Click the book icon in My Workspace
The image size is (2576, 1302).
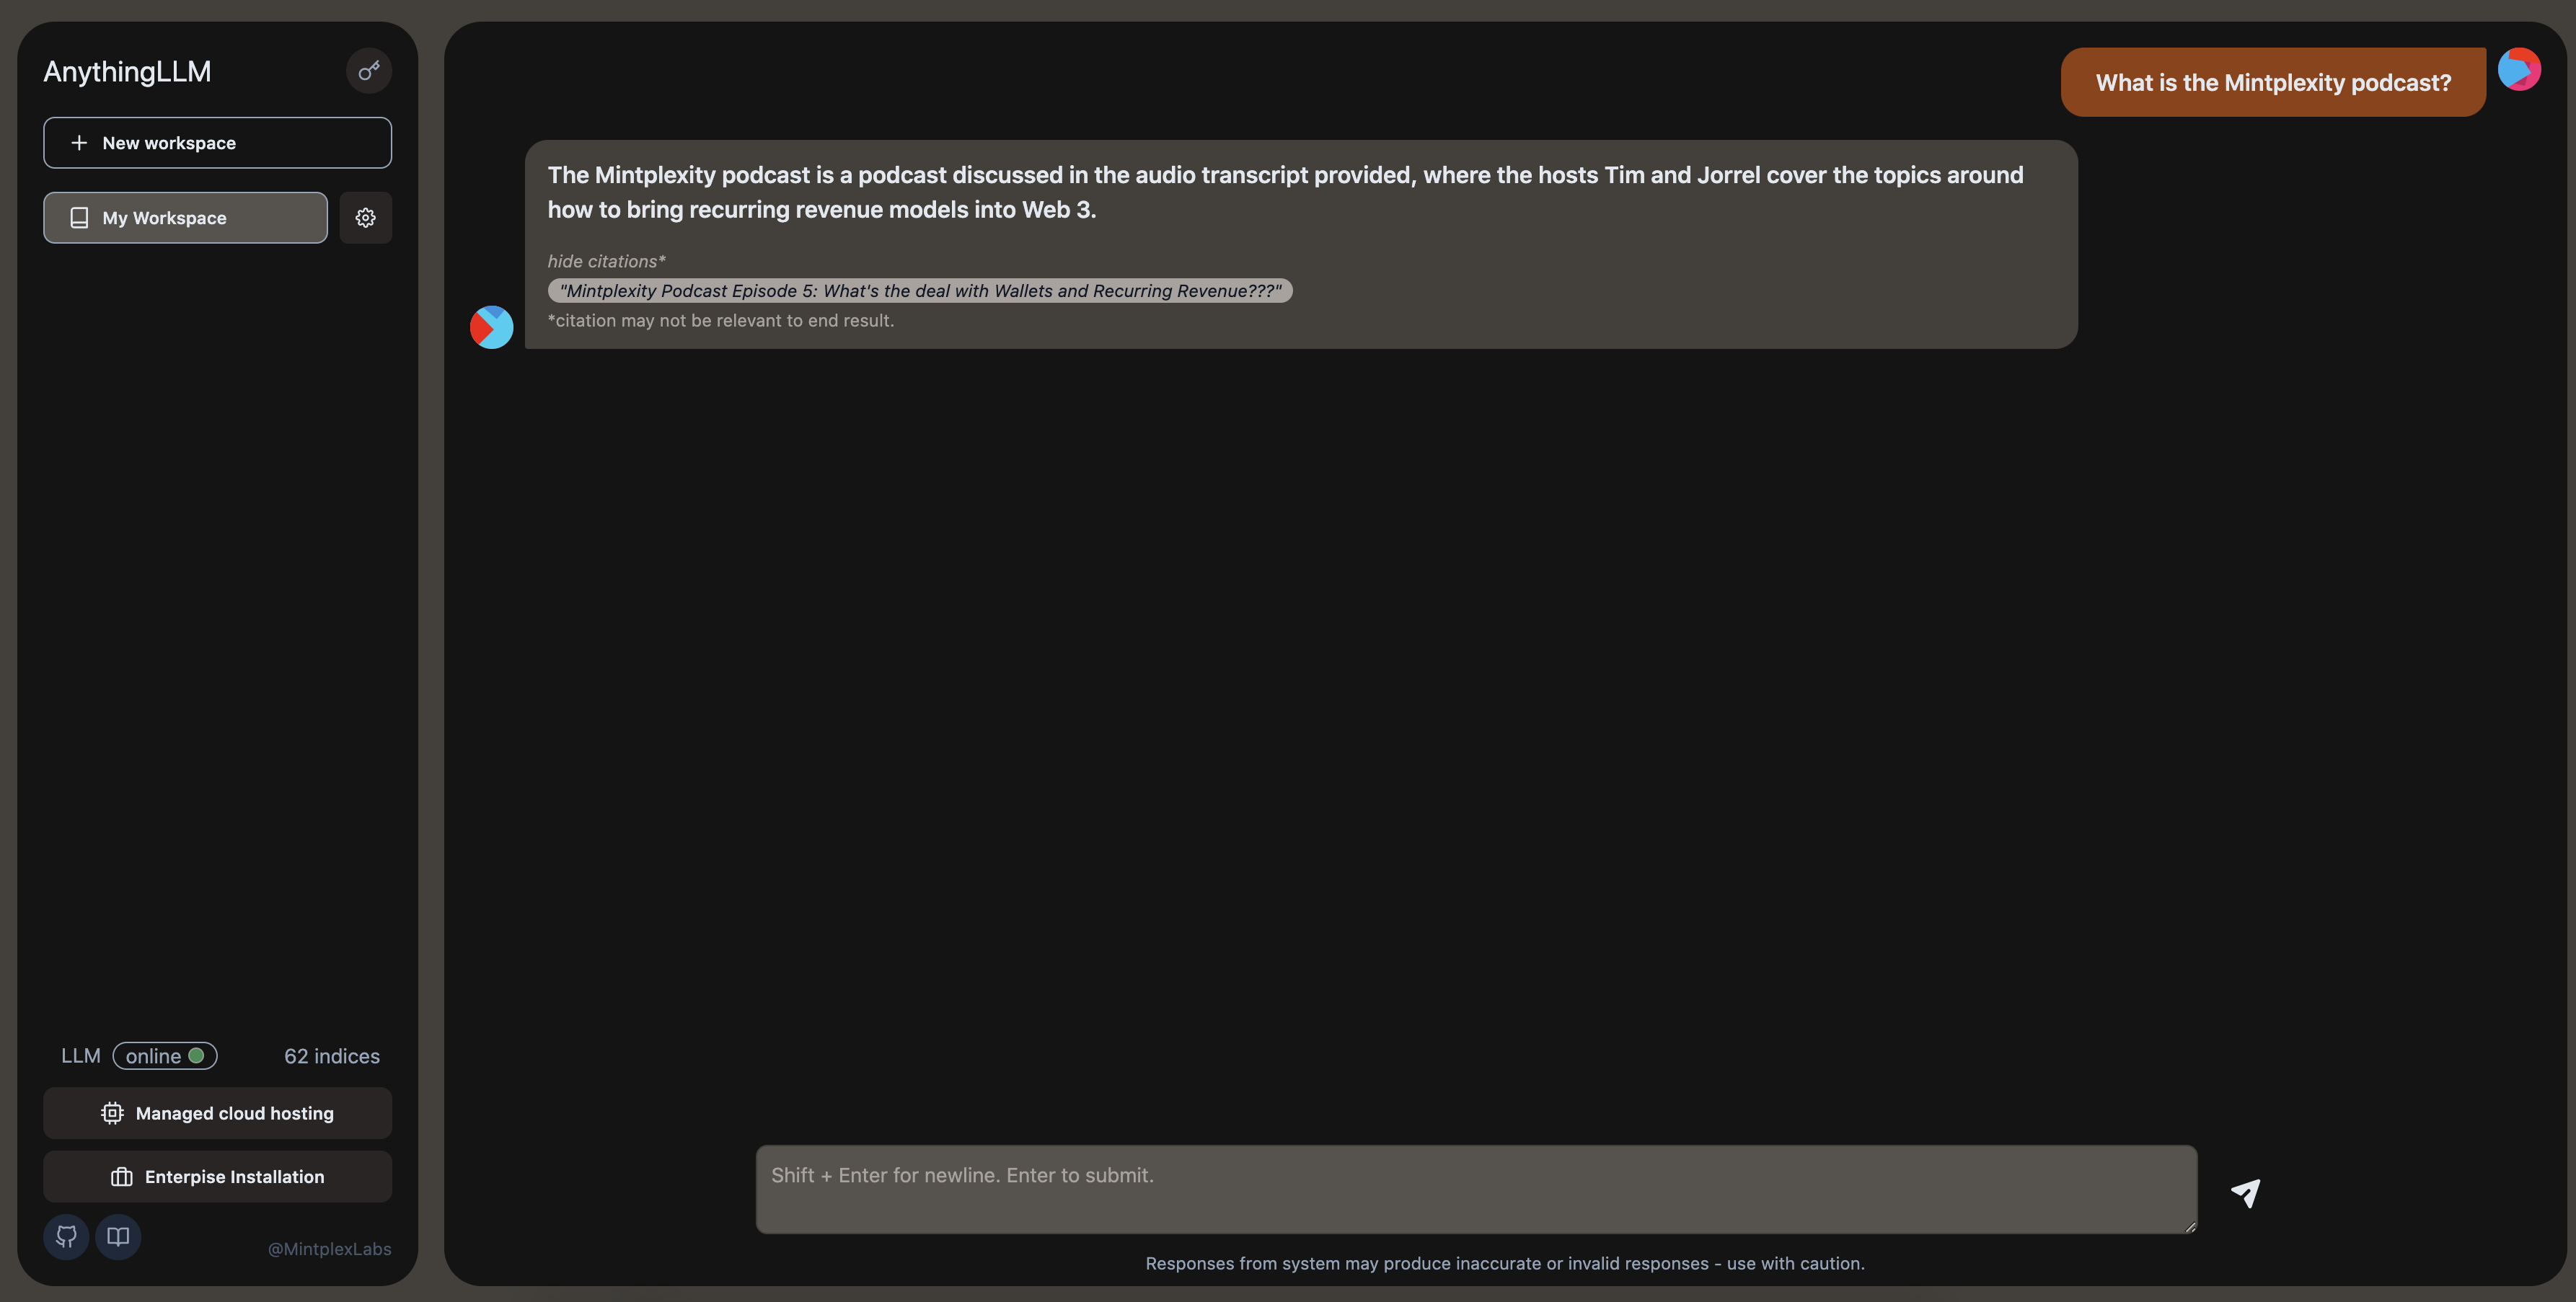pyautogui.click(x=79, y=218)
